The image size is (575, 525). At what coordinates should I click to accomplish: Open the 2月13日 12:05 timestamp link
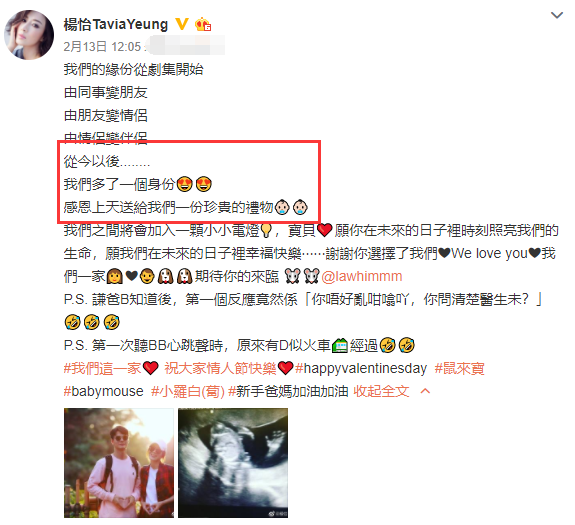pos(102,47)
